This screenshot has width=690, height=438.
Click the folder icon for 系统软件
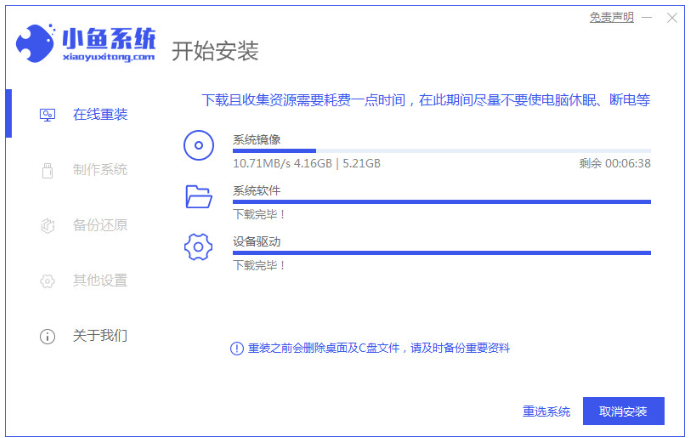199,196
